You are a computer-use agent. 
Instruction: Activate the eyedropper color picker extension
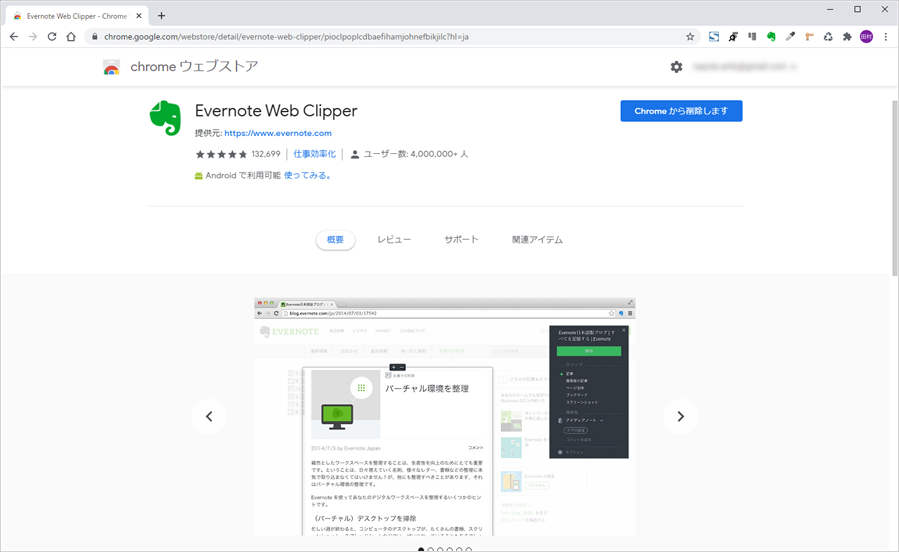pyautogui.click(x=790, y=37)
